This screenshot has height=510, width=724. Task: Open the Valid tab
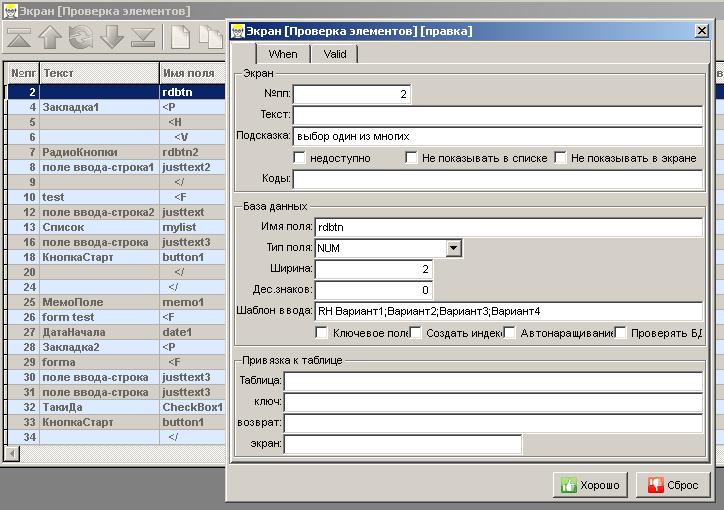point(335,55)
